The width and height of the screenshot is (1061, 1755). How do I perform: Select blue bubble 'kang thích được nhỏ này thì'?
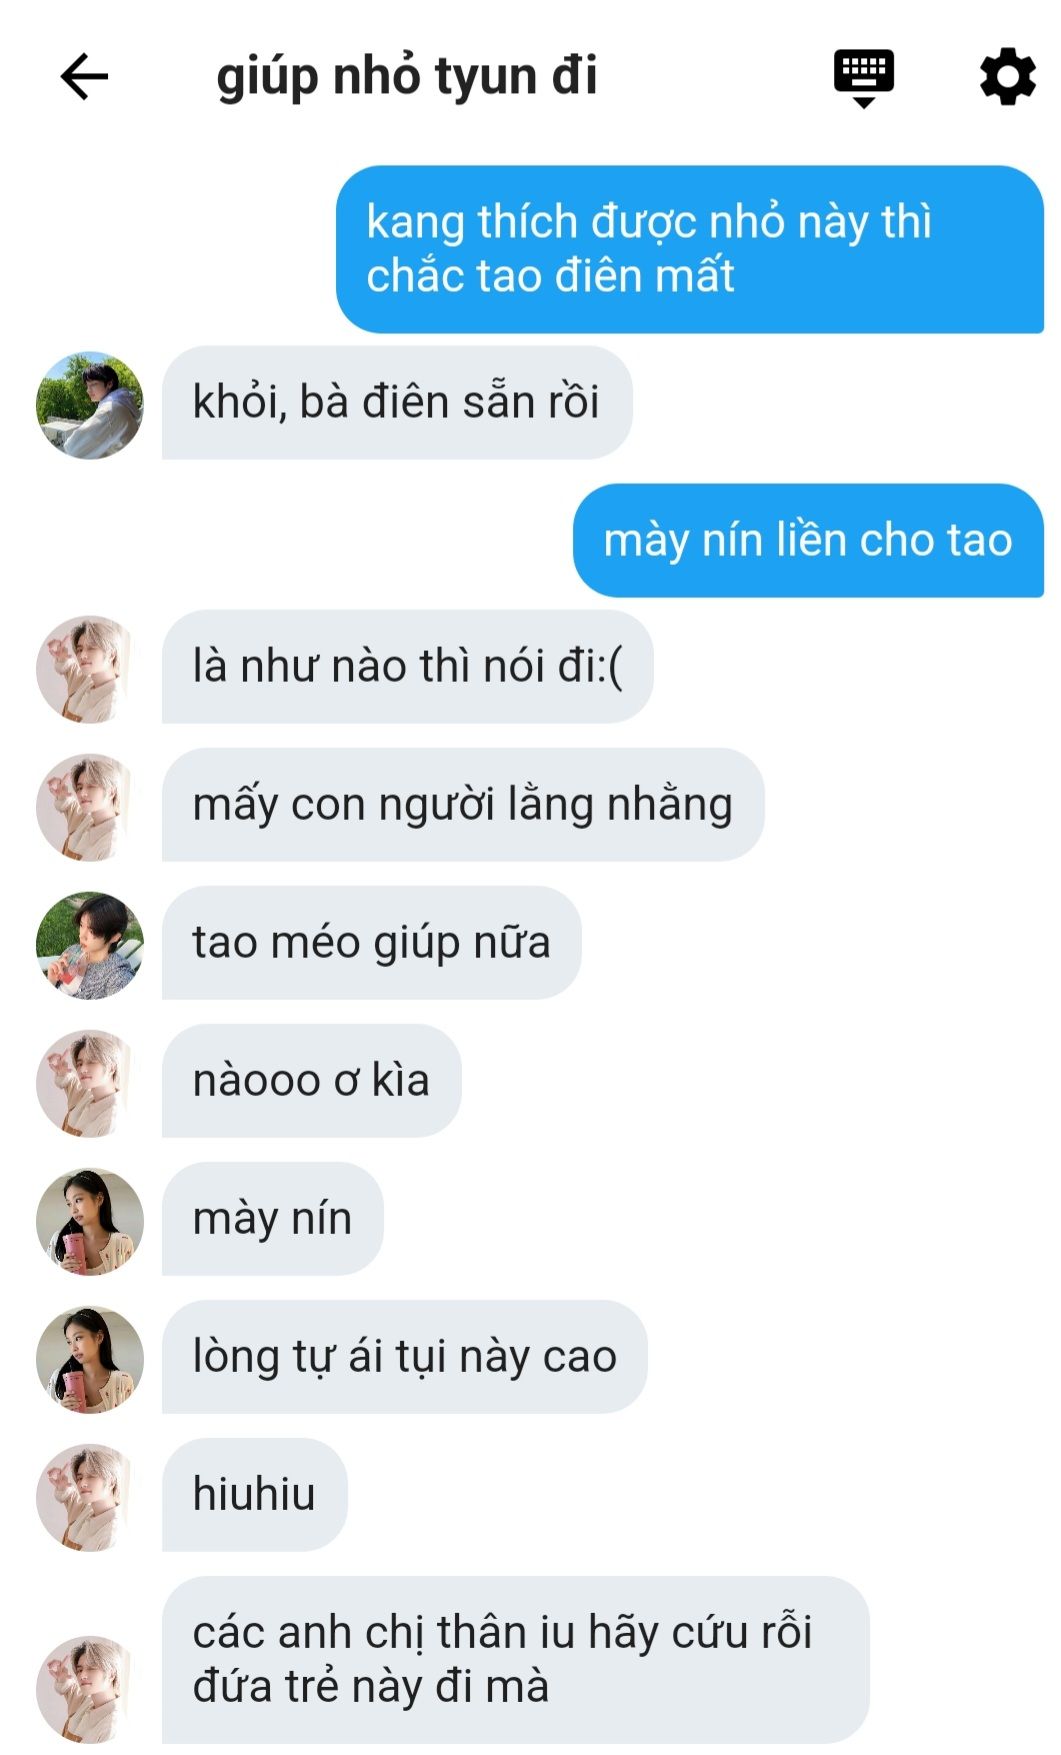point(690,249)
